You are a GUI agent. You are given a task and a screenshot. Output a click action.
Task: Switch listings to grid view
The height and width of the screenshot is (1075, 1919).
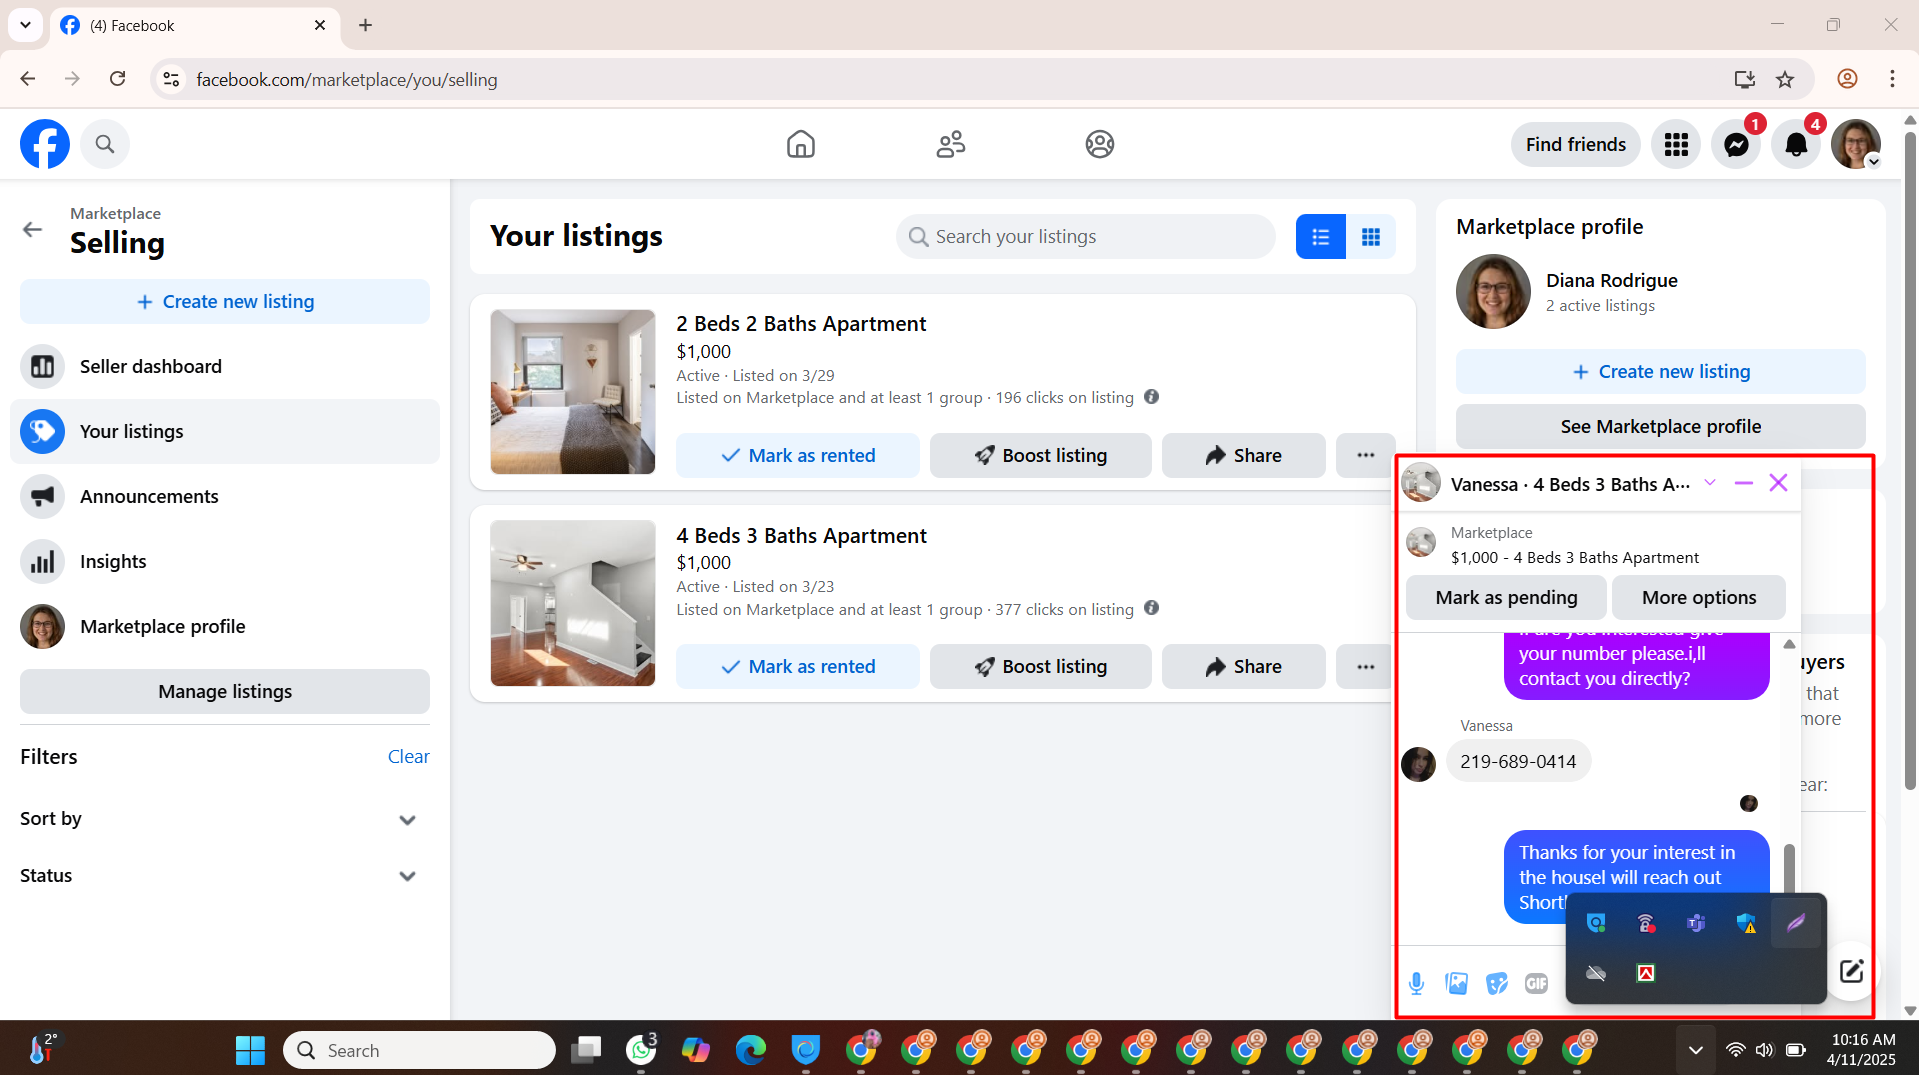point(1371,237)
